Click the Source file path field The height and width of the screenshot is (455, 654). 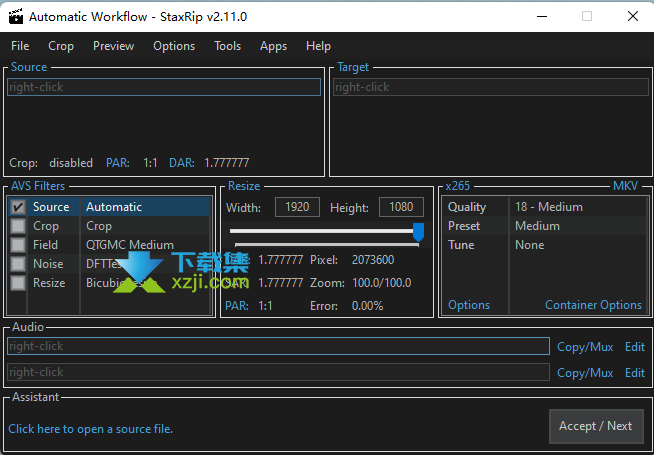pos(164,87)
